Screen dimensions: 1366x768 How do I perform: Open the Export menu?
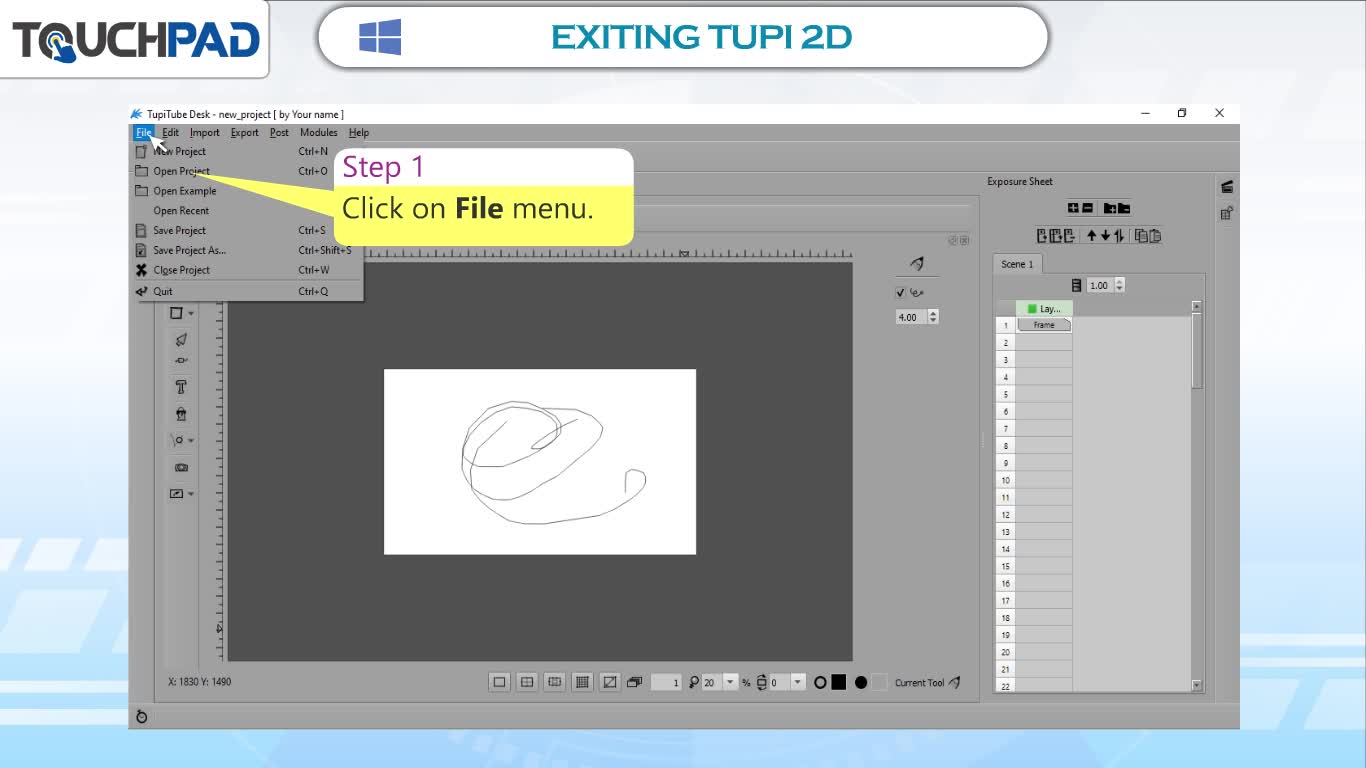coord(244,132)
